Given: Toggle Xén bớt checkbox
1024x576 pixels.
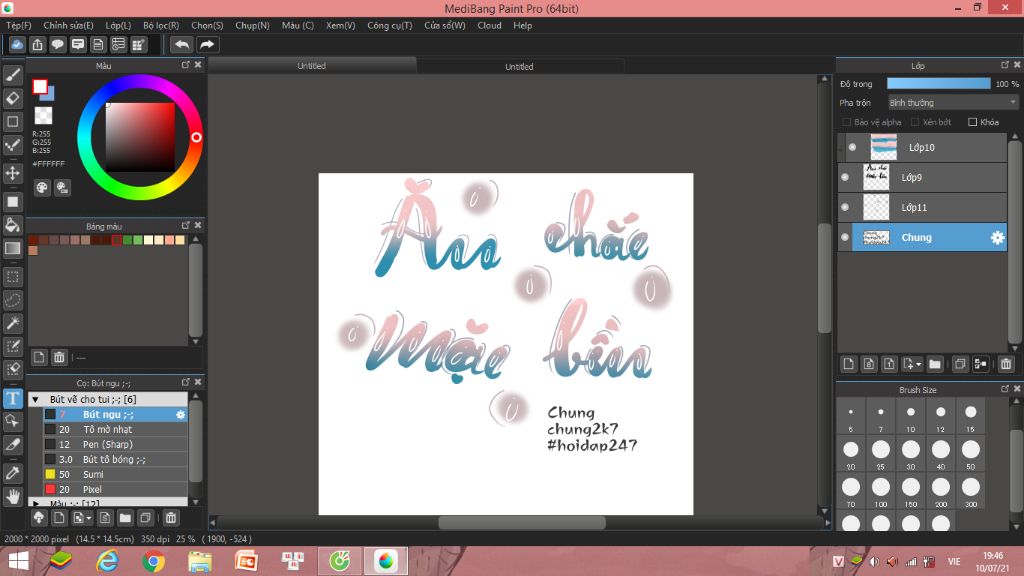Looking at the screenshot, I should coord(915,122).
